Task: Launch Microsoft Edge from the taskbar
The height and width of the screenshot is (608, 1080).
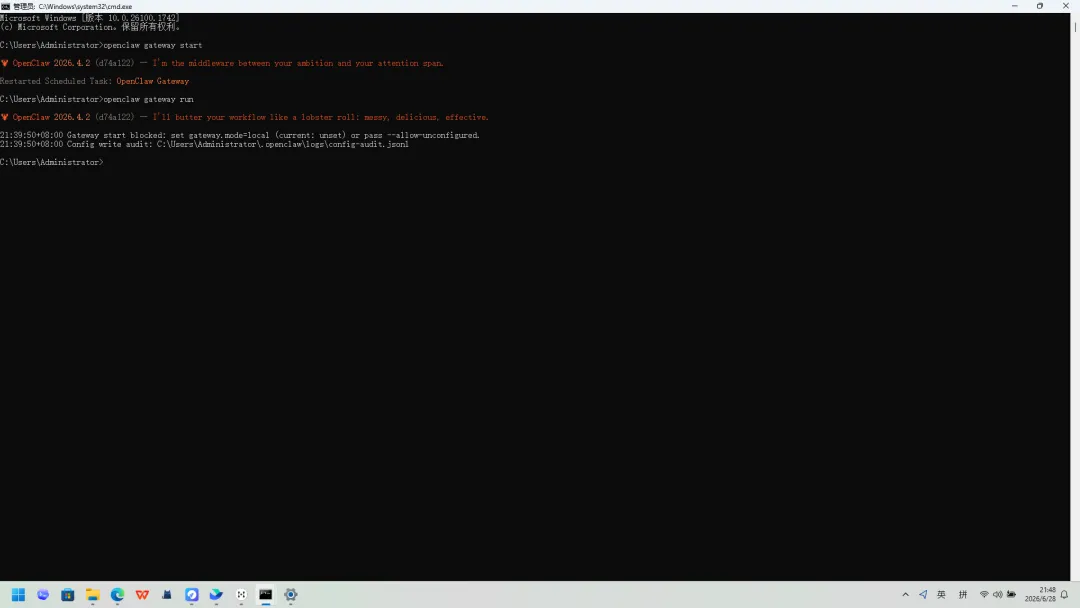Action: (x=117, y=594)
